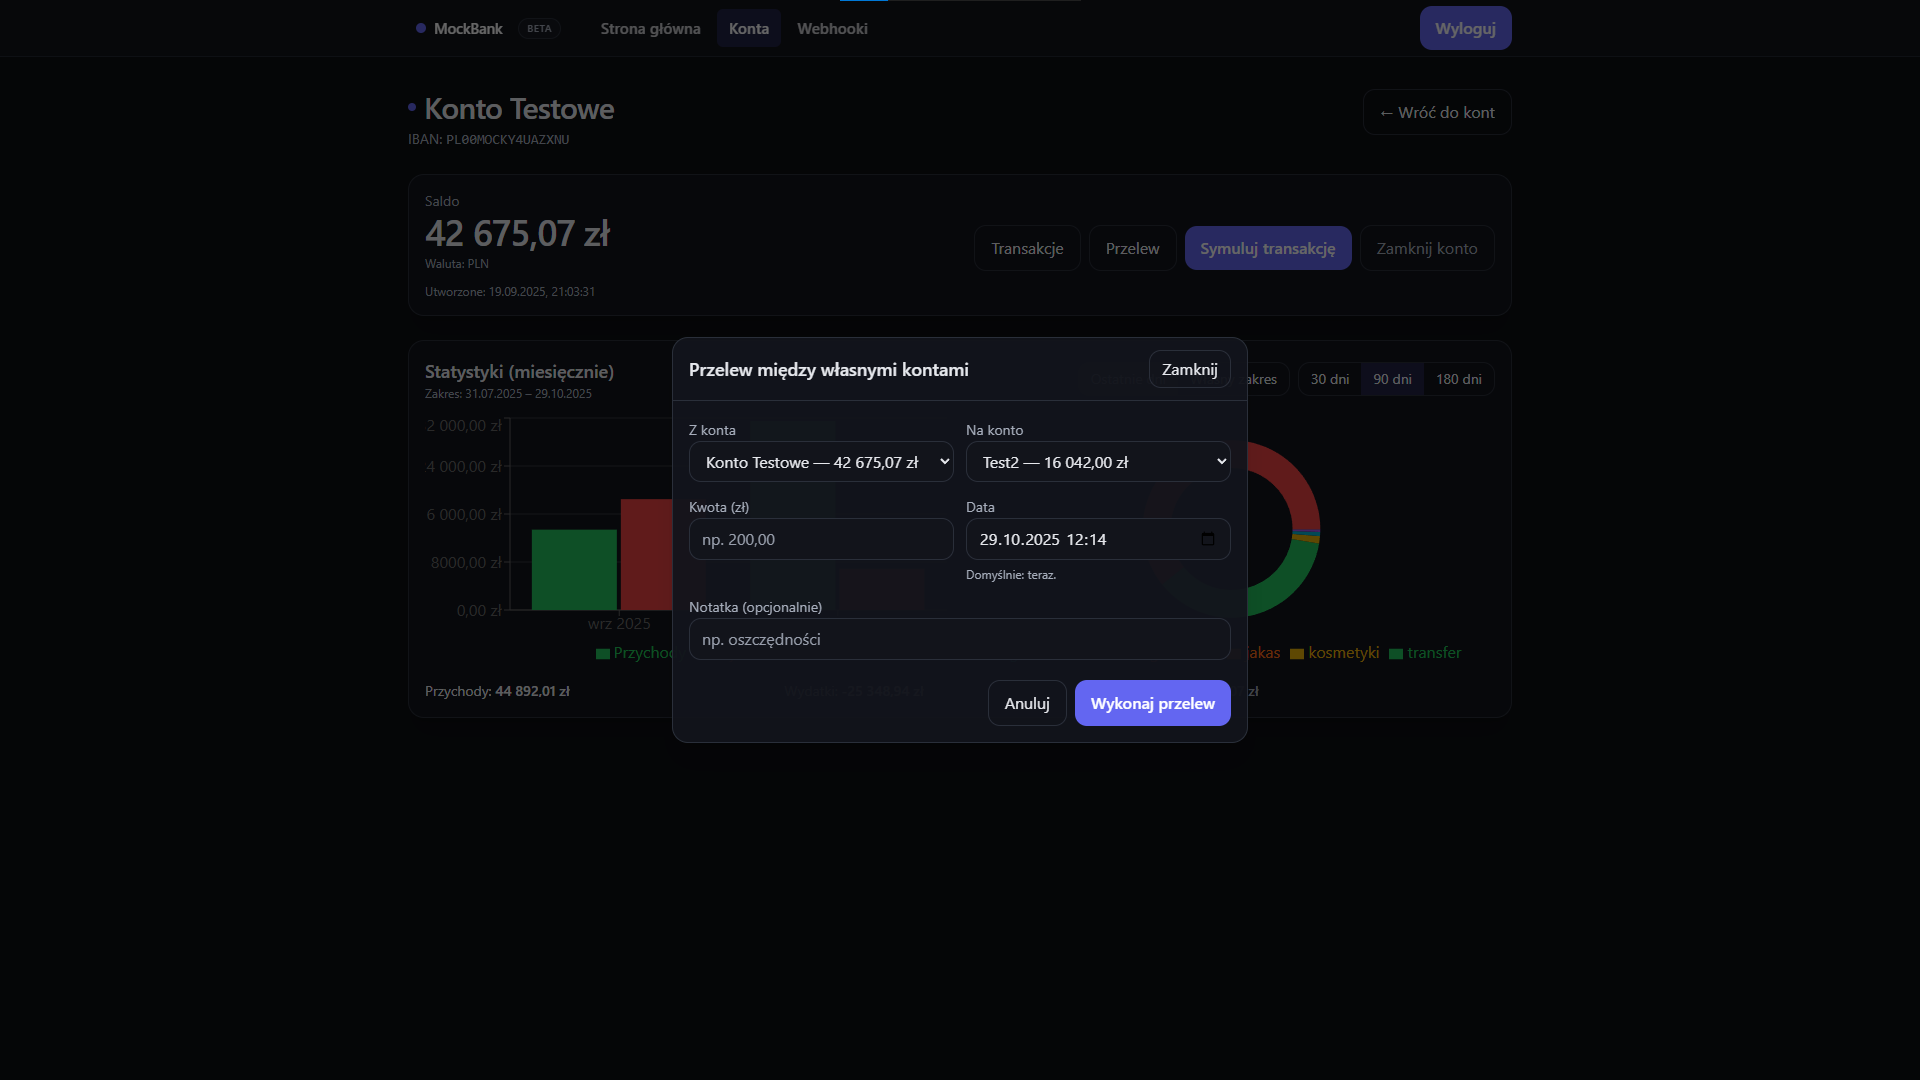This screenshot has width=1920, height=1080.
Task: Click the transfer legend color swatch
Action: pos(1396,654)
